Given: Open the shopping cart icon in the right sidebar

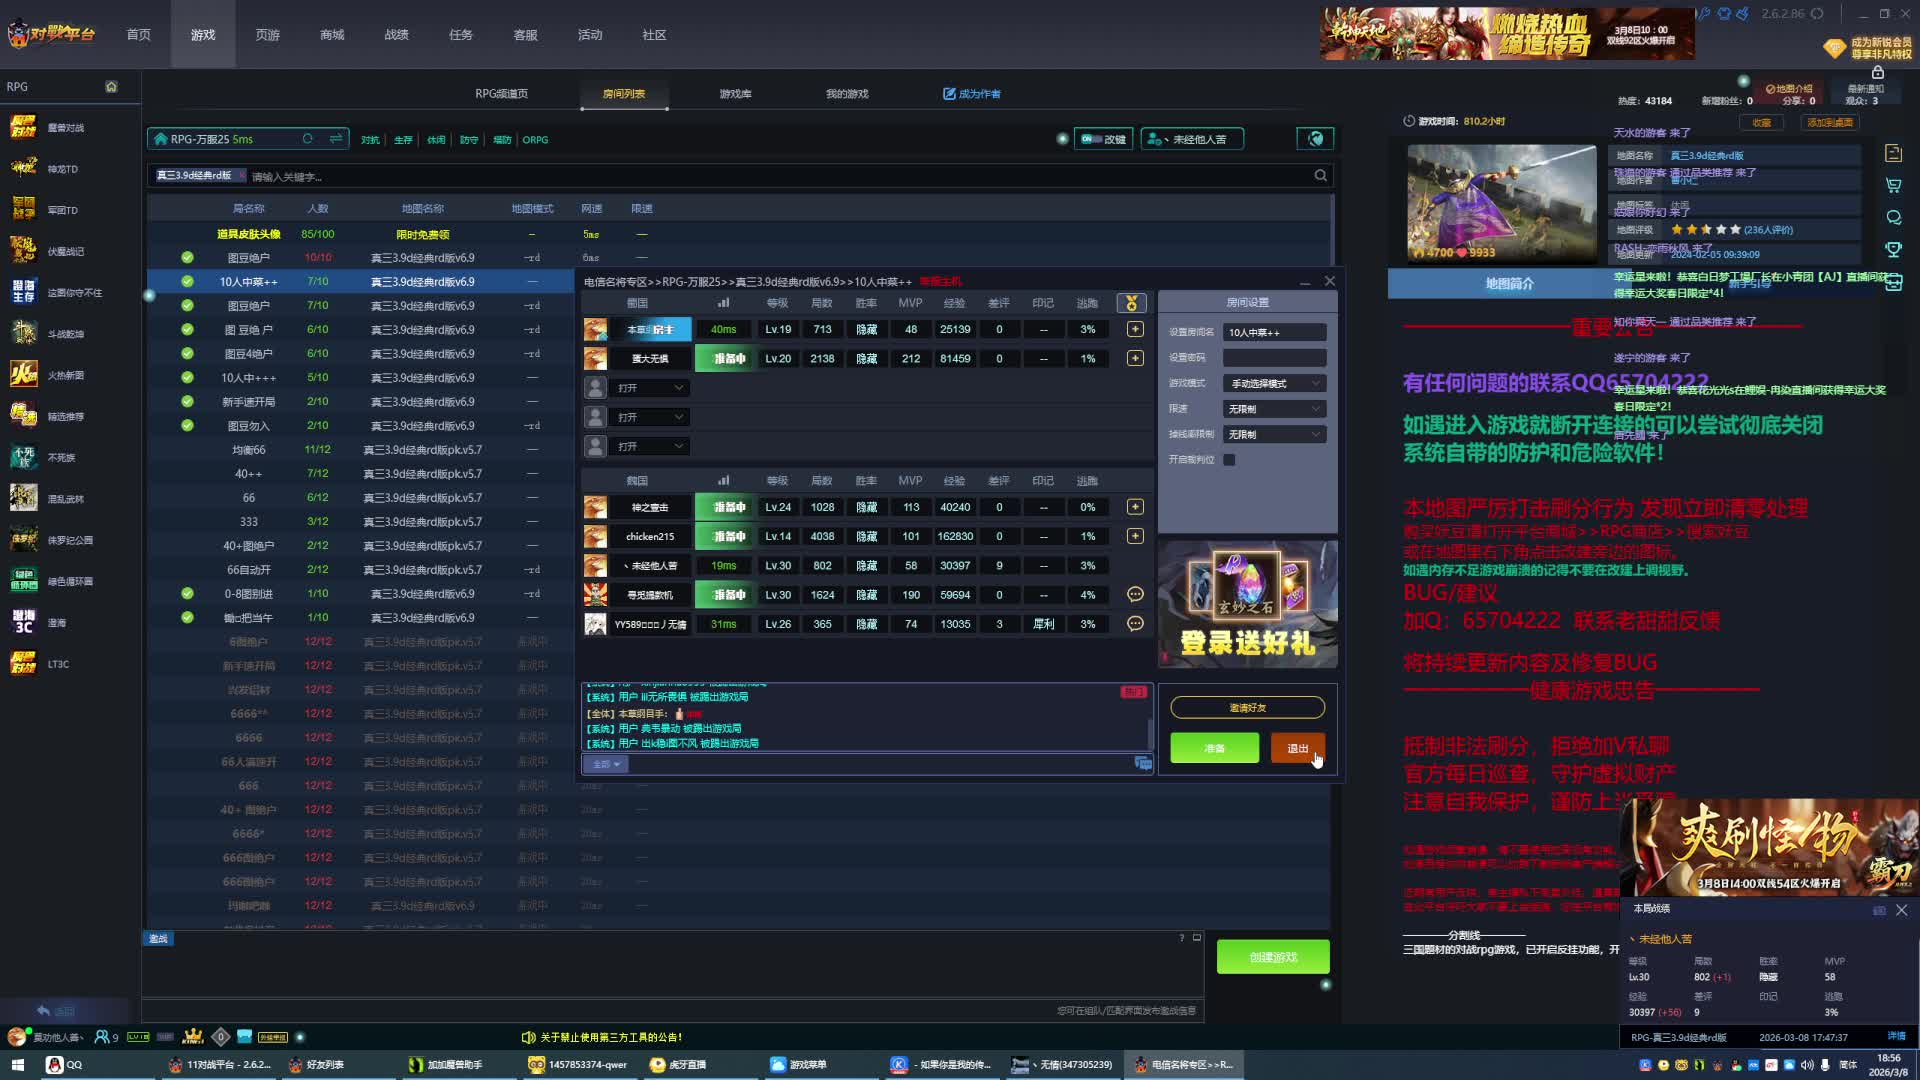Looking at the screenshot, I should click(x=1893, y=185).
